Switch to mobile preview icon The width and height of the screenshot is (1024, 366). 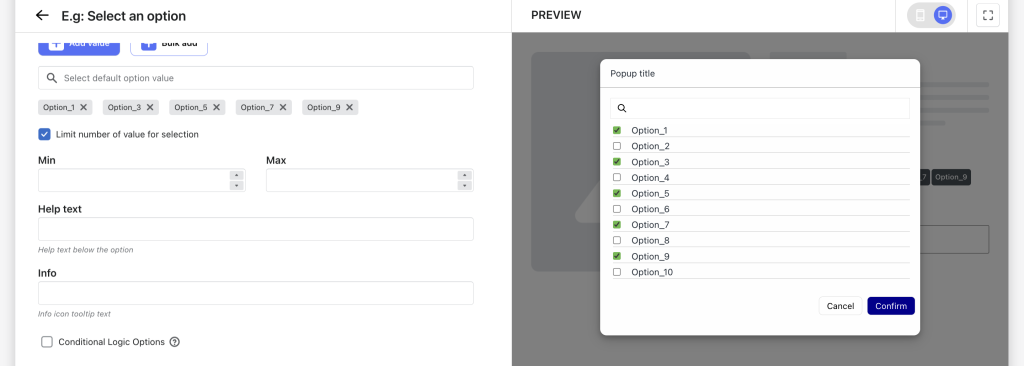[x=920, y=16]
